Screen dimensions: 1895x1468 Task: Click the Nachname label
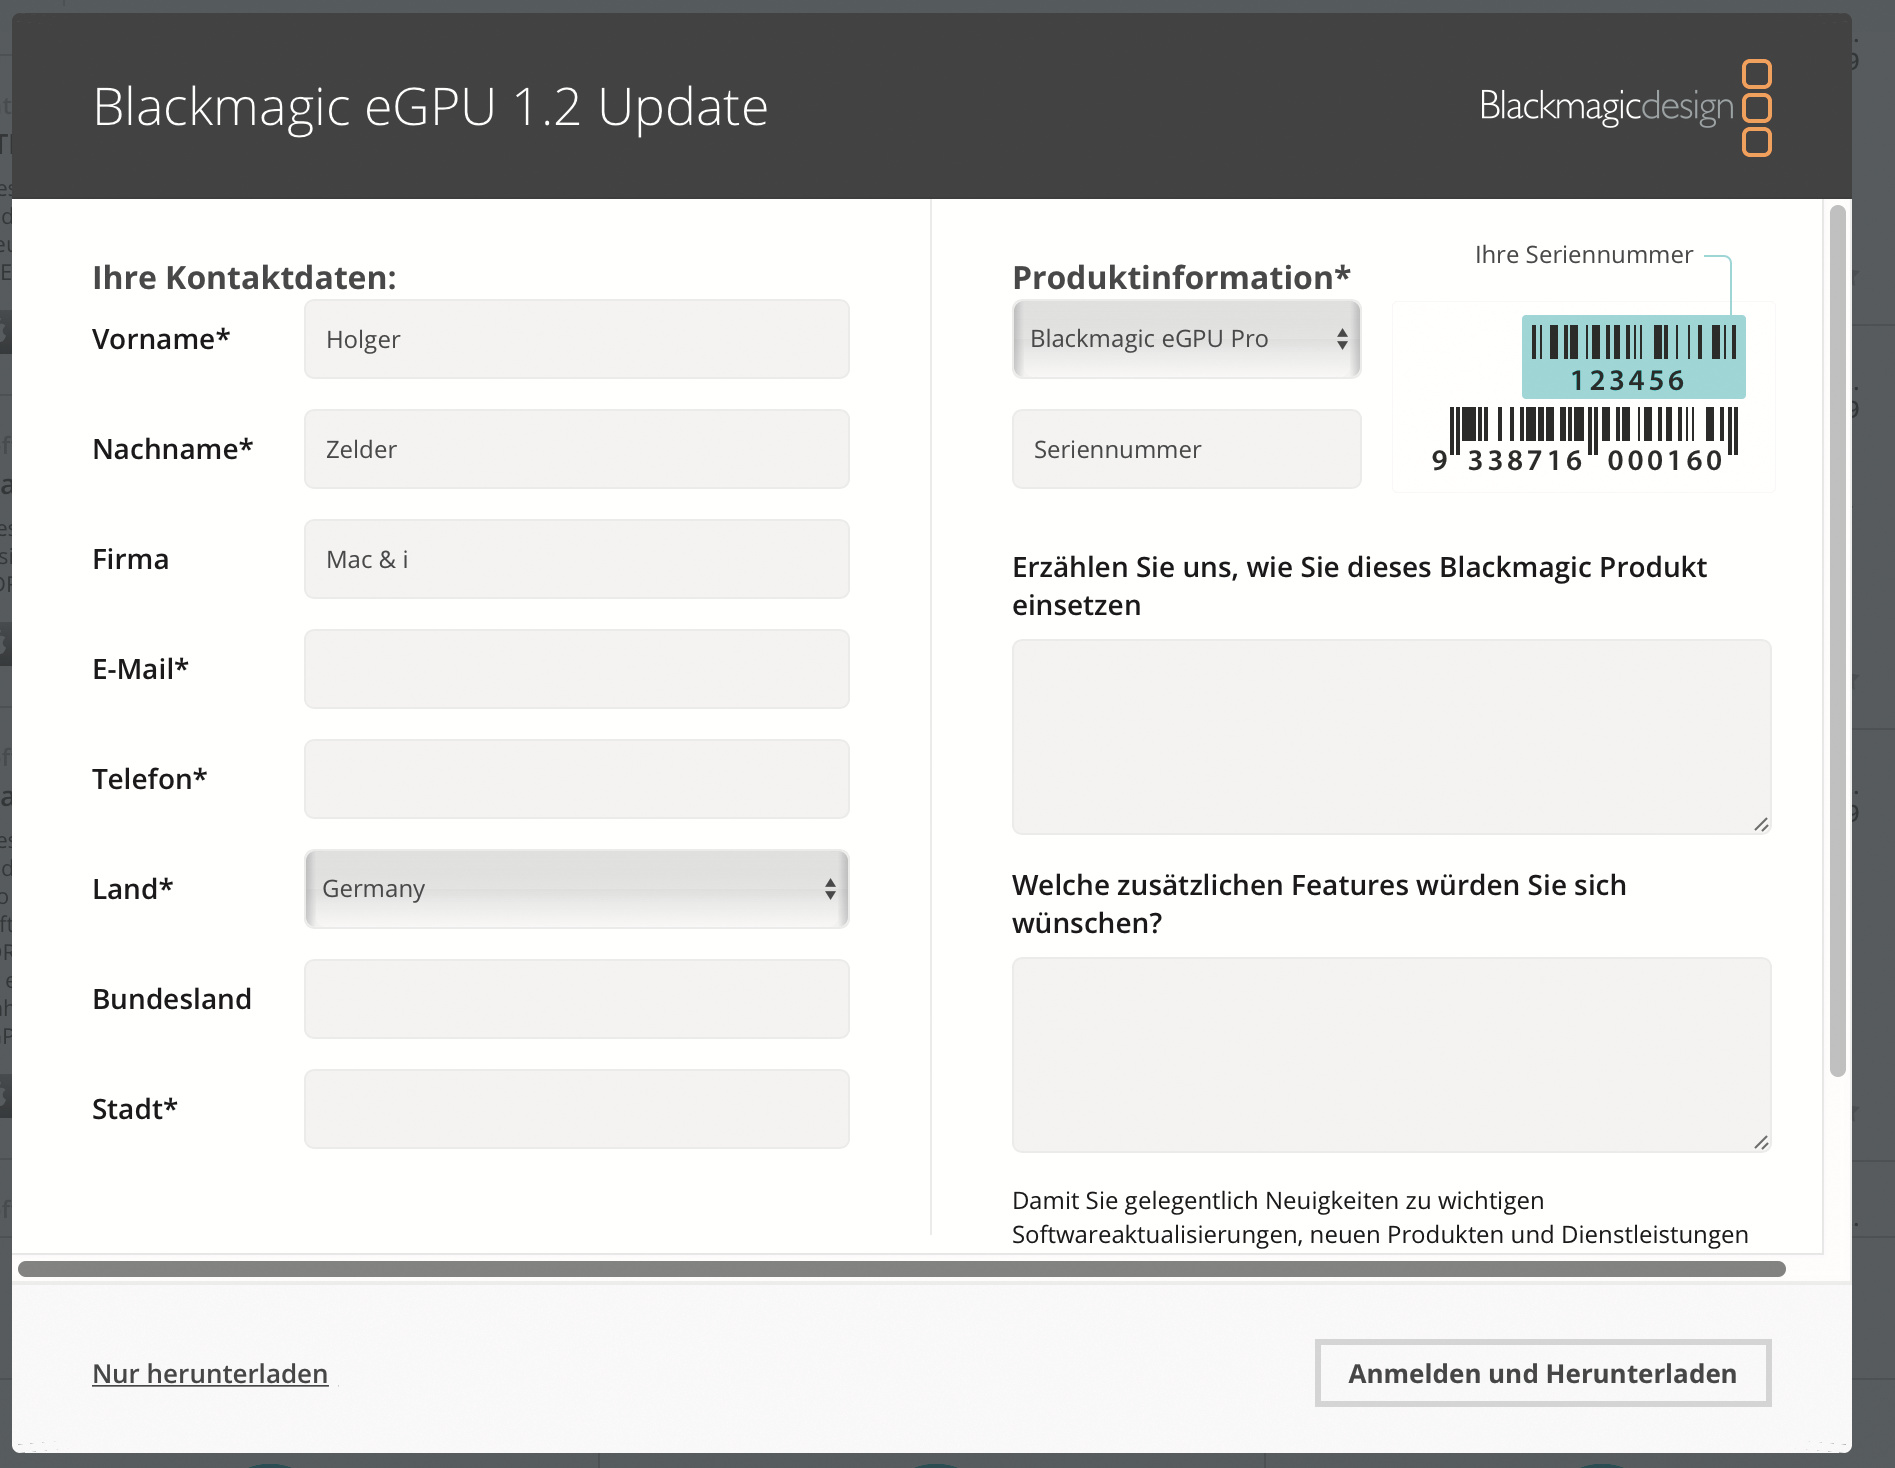tap(173, 449)
